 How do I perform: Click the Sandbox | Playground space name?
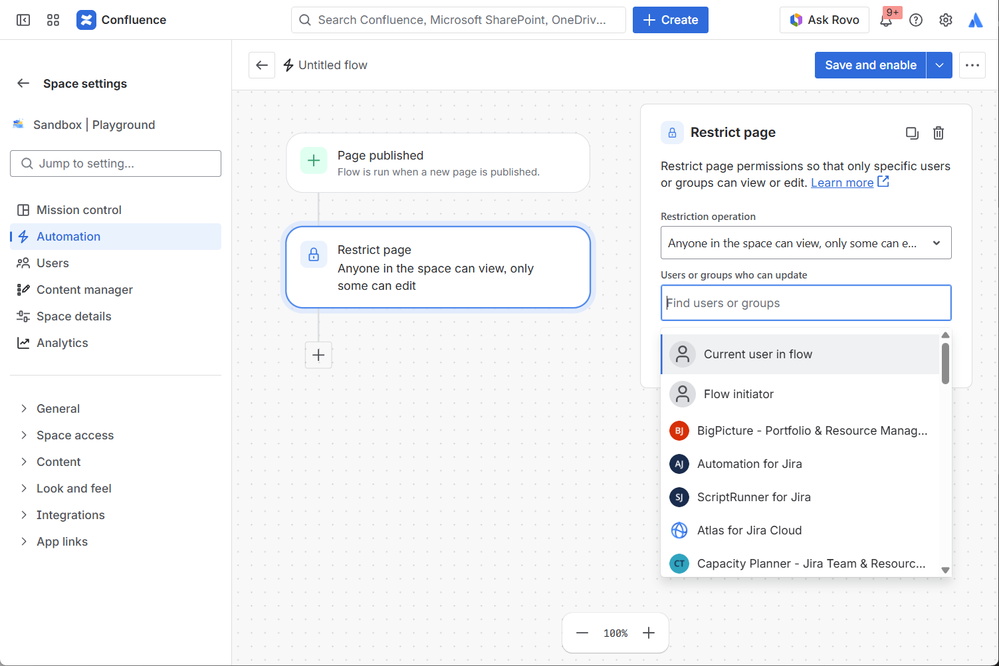tap(94, 125)
